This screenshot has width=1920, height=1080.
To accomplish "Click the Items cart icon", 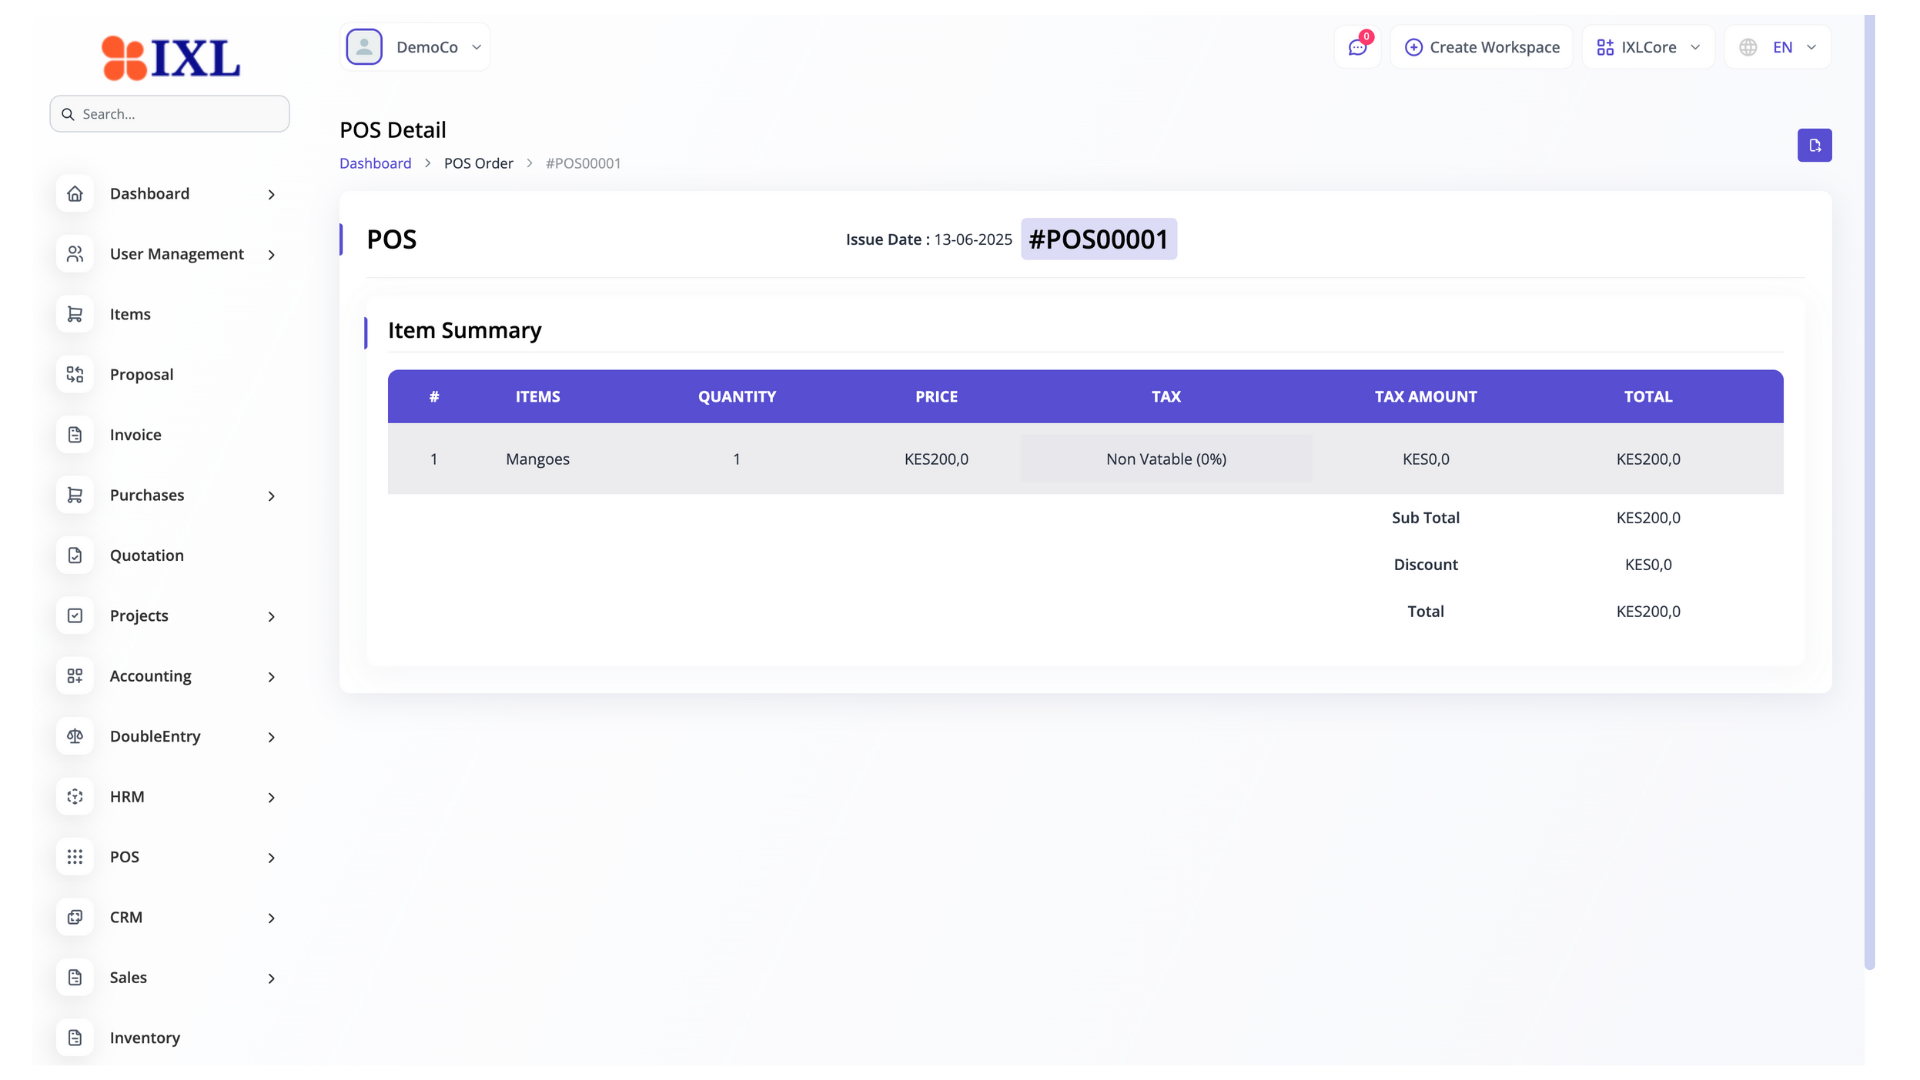I will pyautogui.click(x=75, y=314).
